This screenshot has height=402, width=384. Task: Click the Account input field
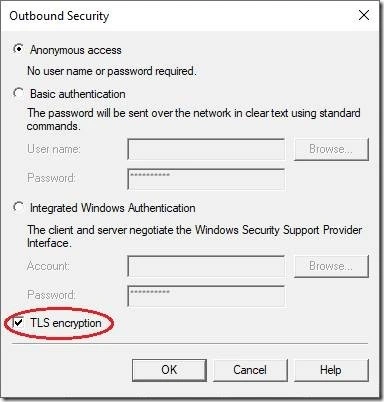click(206, 266)
